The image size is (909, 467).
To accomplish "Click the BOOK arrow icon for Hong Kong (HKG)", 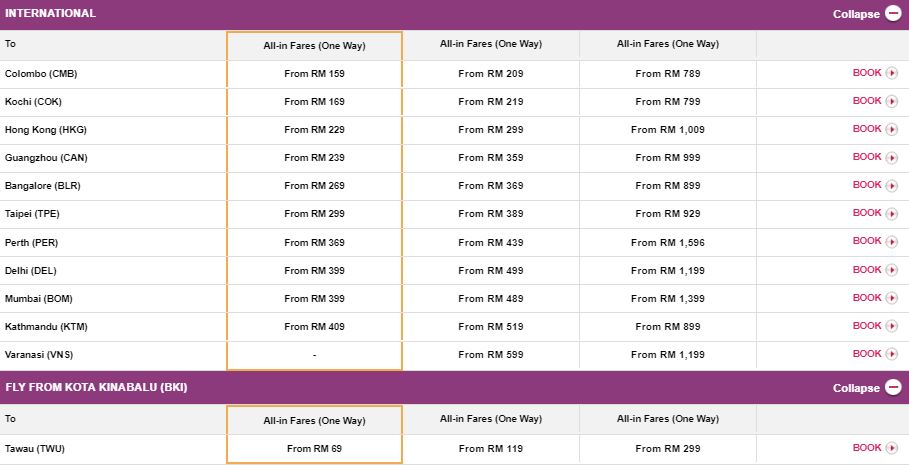I will click(x=892, y=129).
